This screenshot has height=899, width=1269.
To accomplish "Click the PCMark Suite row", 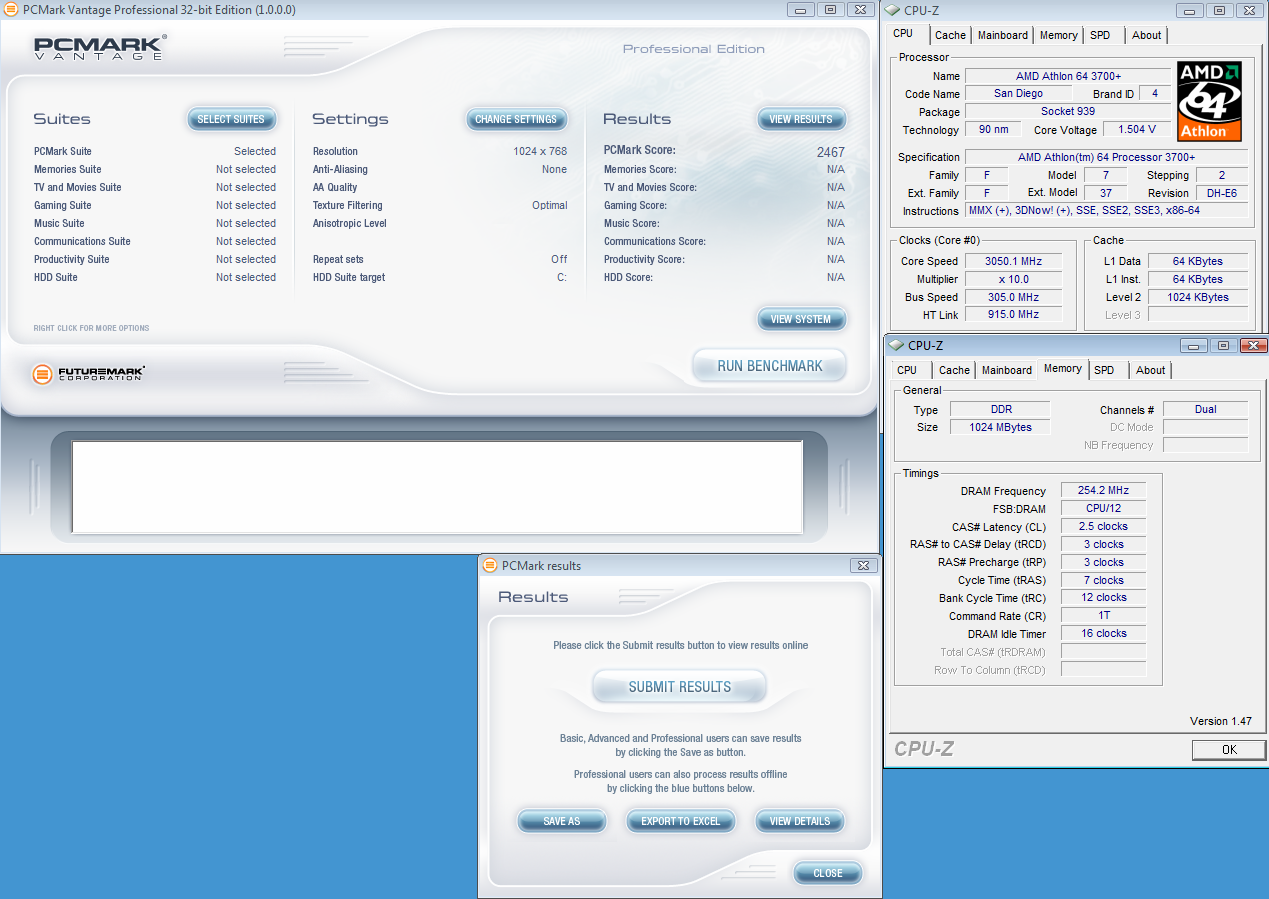I will pyautogui.click(x=155, y=151).
